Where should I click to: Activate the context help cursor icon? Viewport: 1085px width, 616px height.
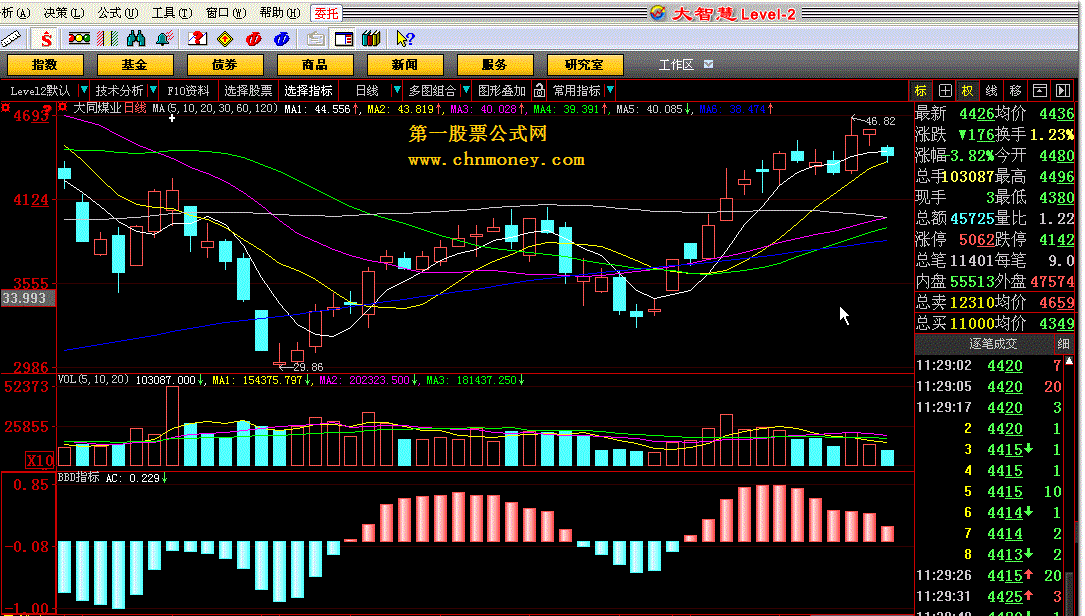pyautogui.click(x=405, y=39)
